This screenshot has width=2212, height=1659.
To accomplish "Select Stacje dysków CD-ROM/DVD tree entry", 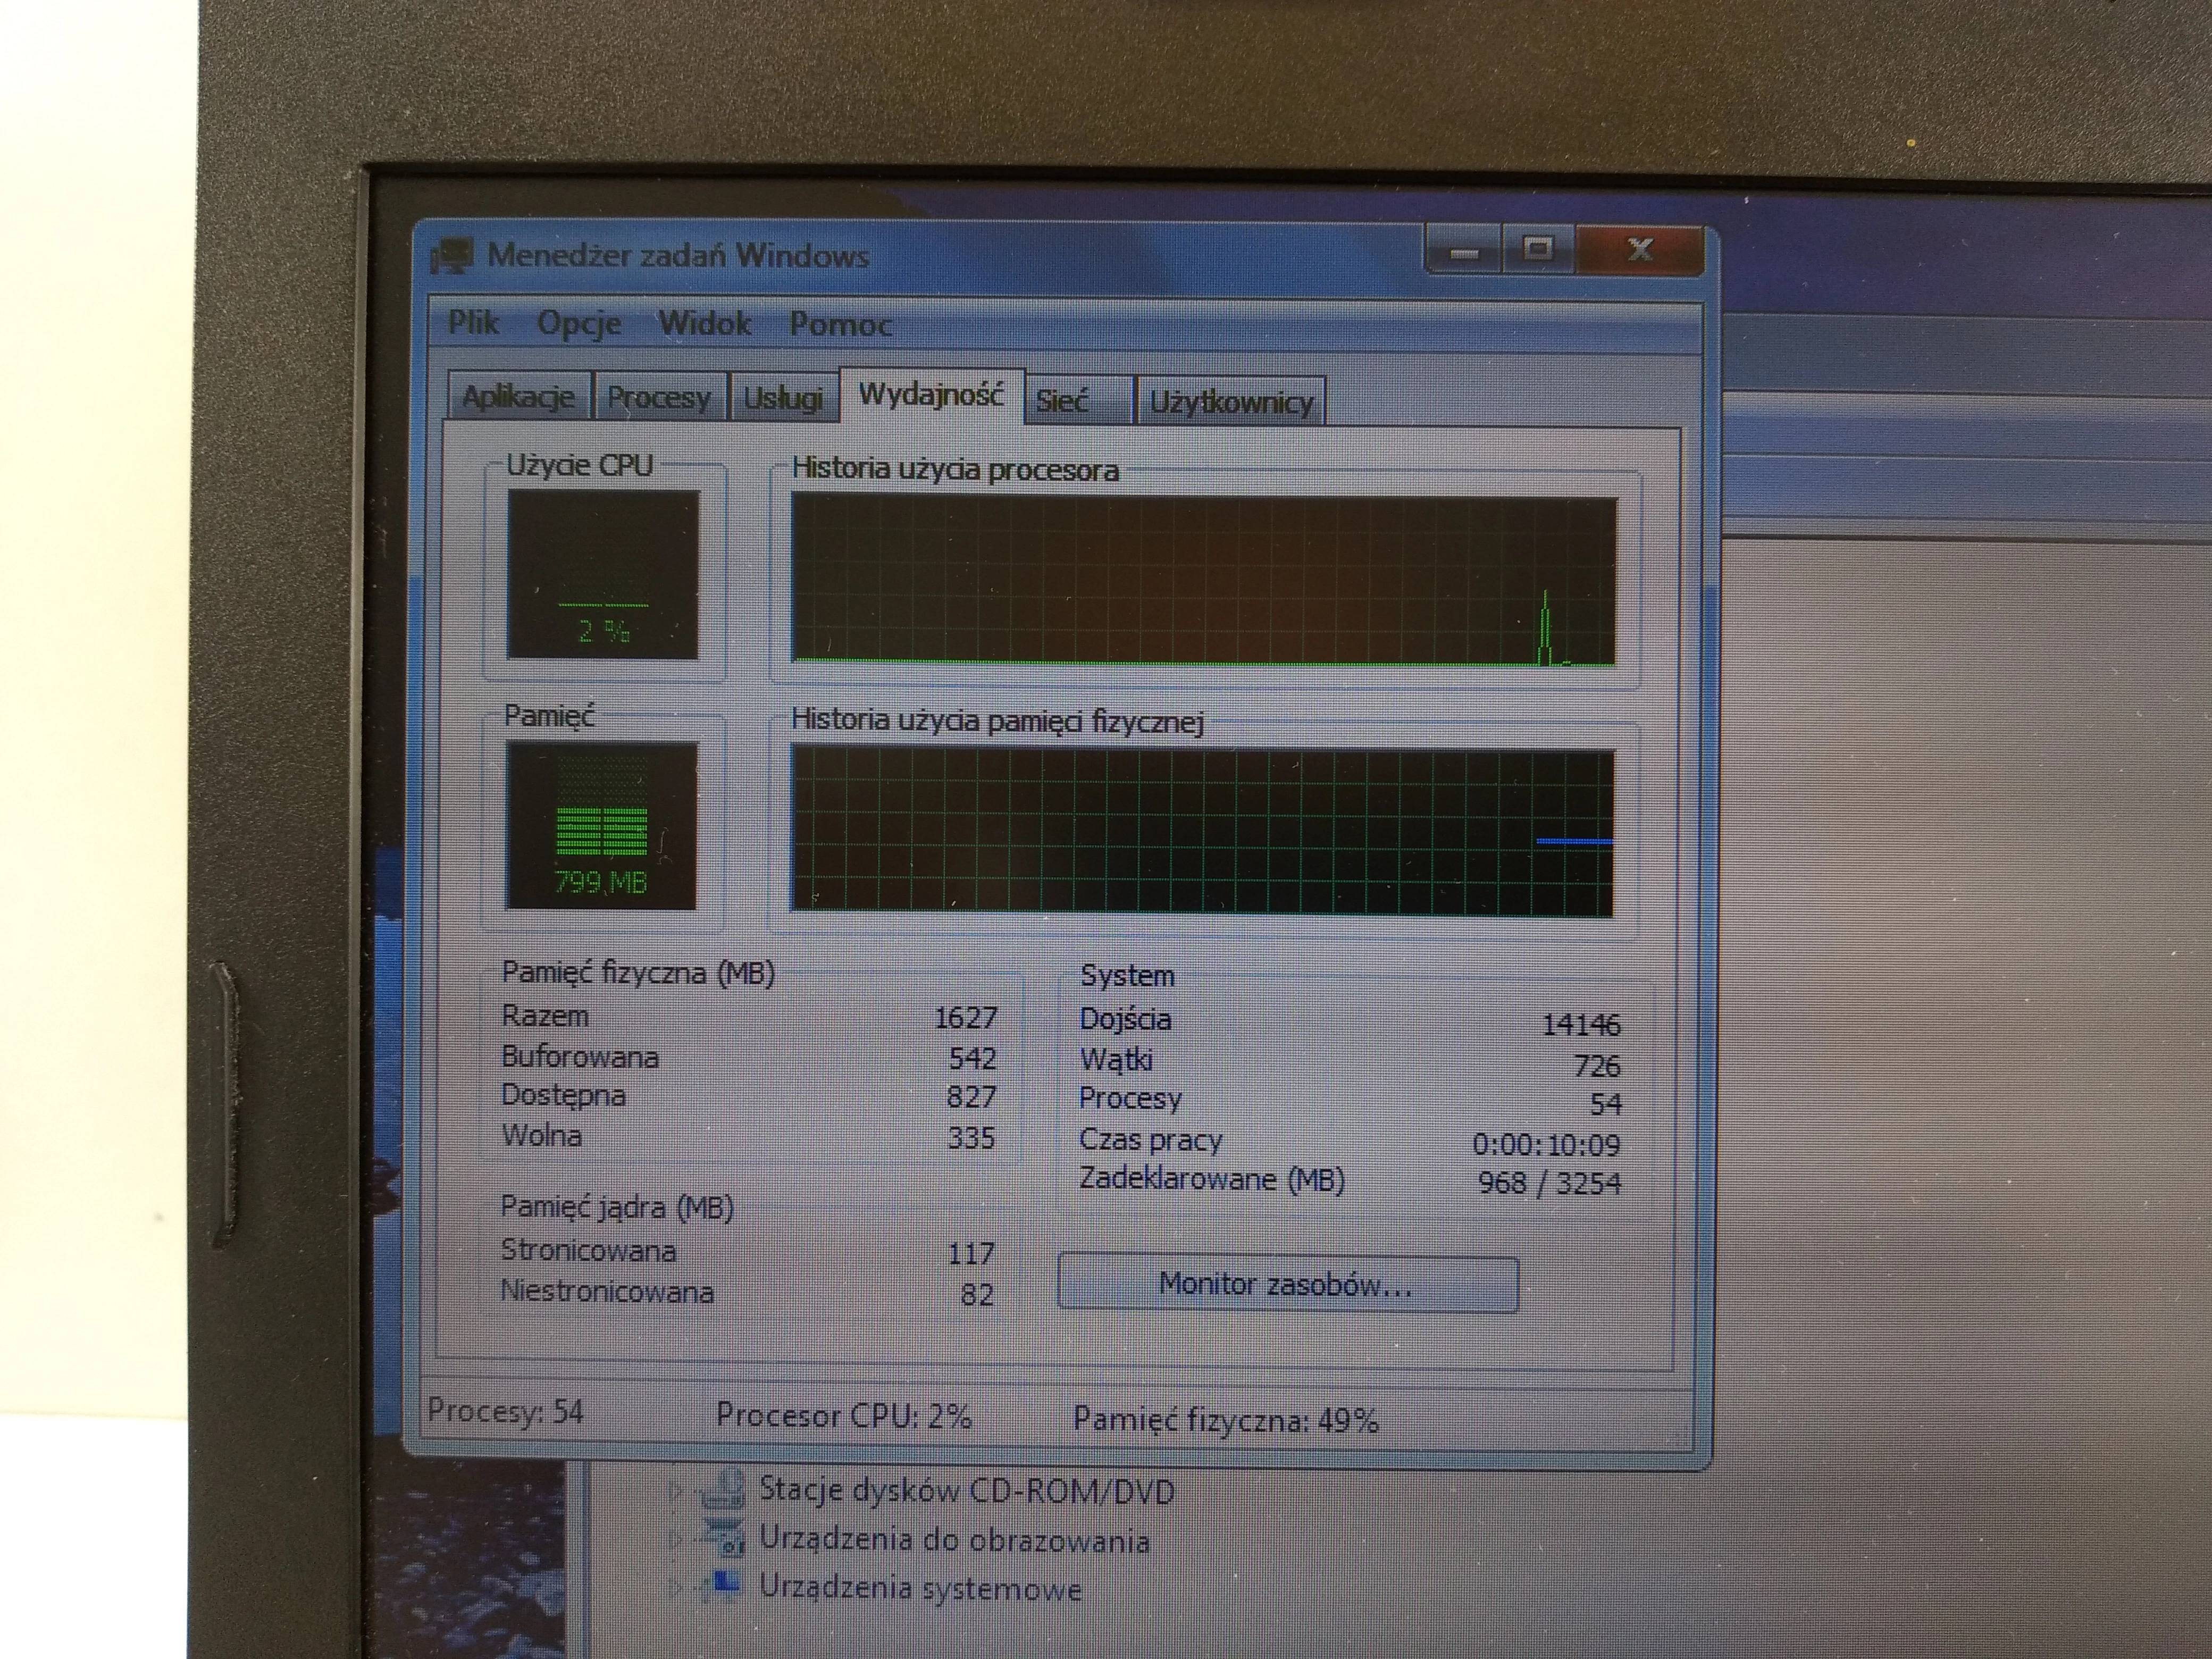I will pyautogui.click(x=966, y=1491).
